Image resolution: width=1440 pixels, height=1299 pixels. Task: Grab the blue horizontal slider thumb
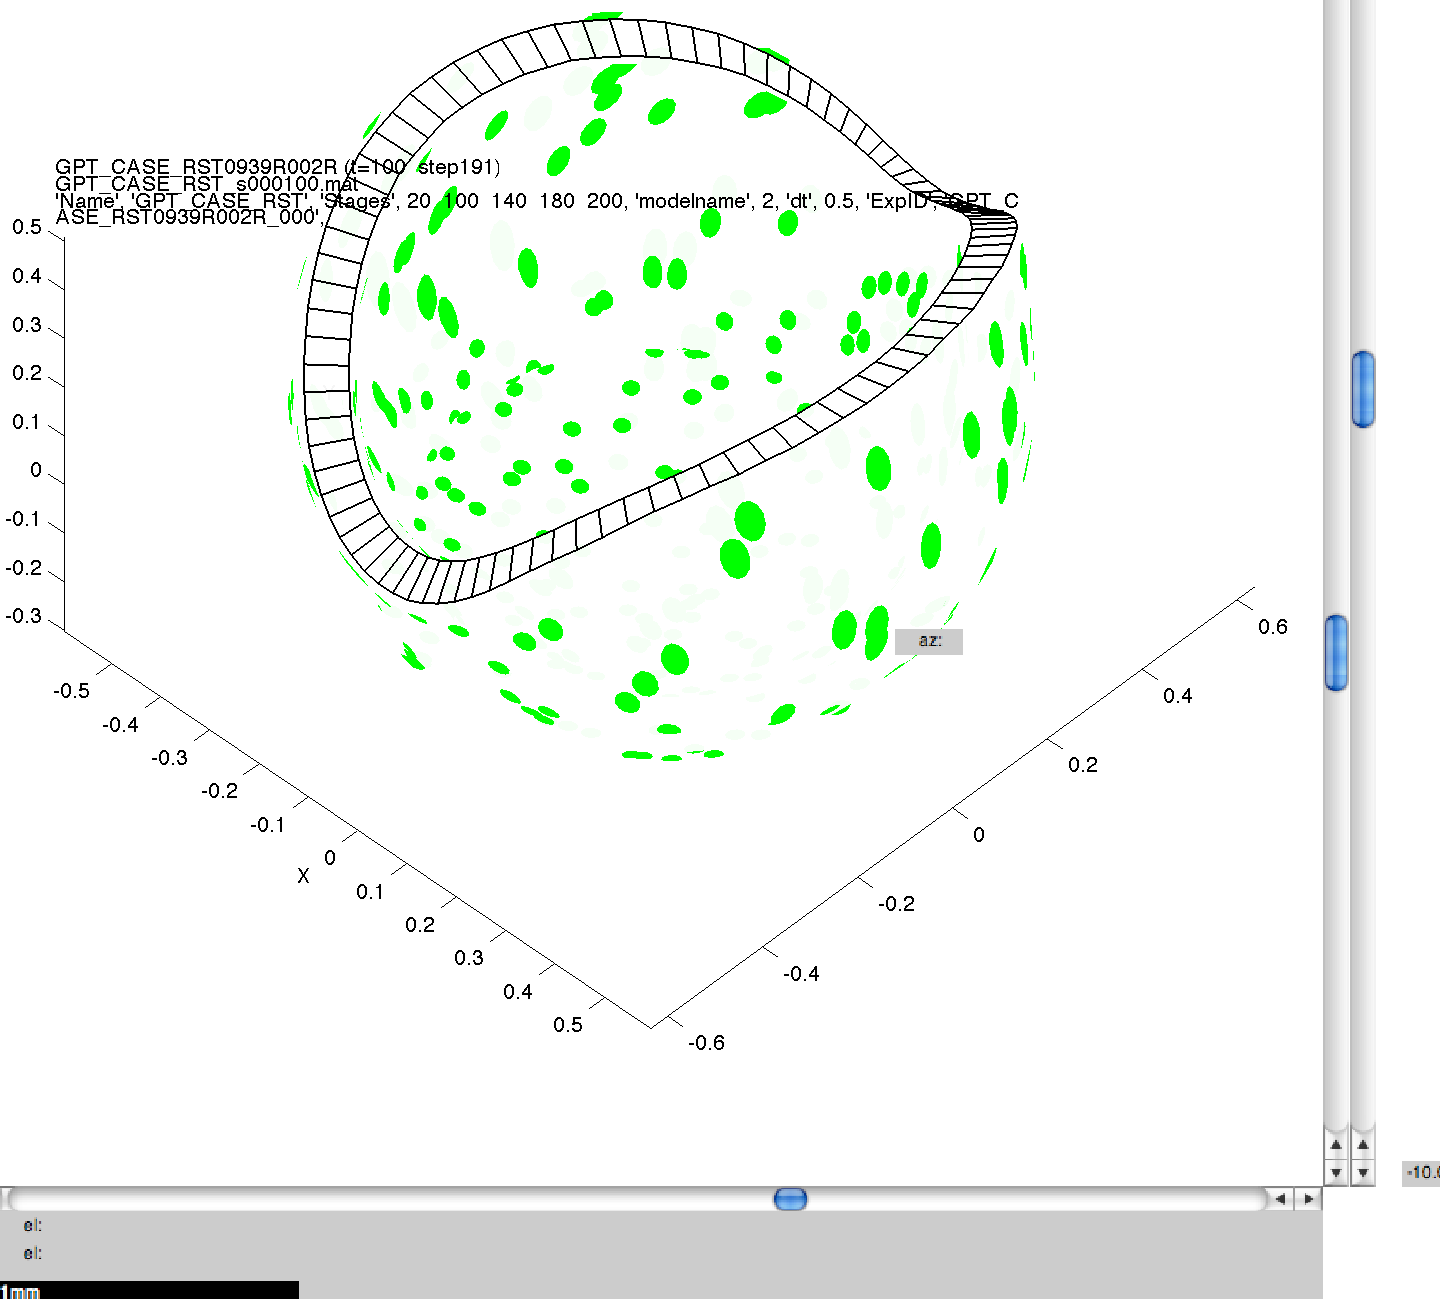[x=790, y=1199]
